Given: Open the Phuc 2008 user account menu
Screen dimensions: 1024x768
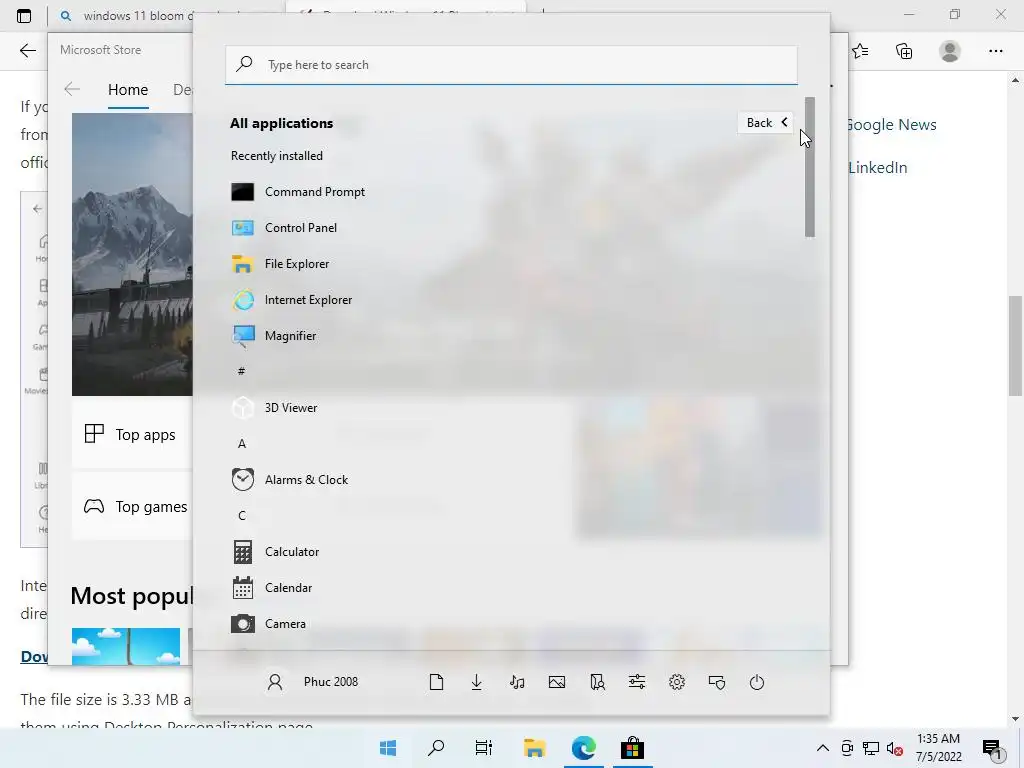Looking at the screenshot, I should [x=312, y=682].
